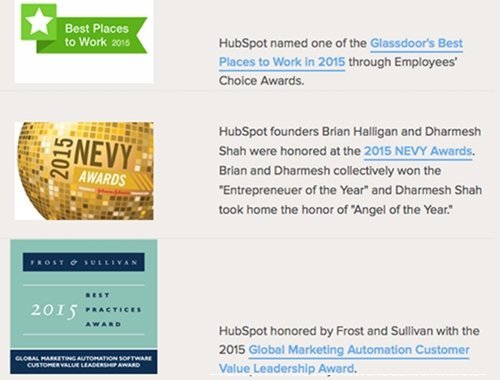The image size is (500, 380).
Task: Click the vertical 2015 on NEVY image
Action: pyautogui.click(x=62, y=158)
